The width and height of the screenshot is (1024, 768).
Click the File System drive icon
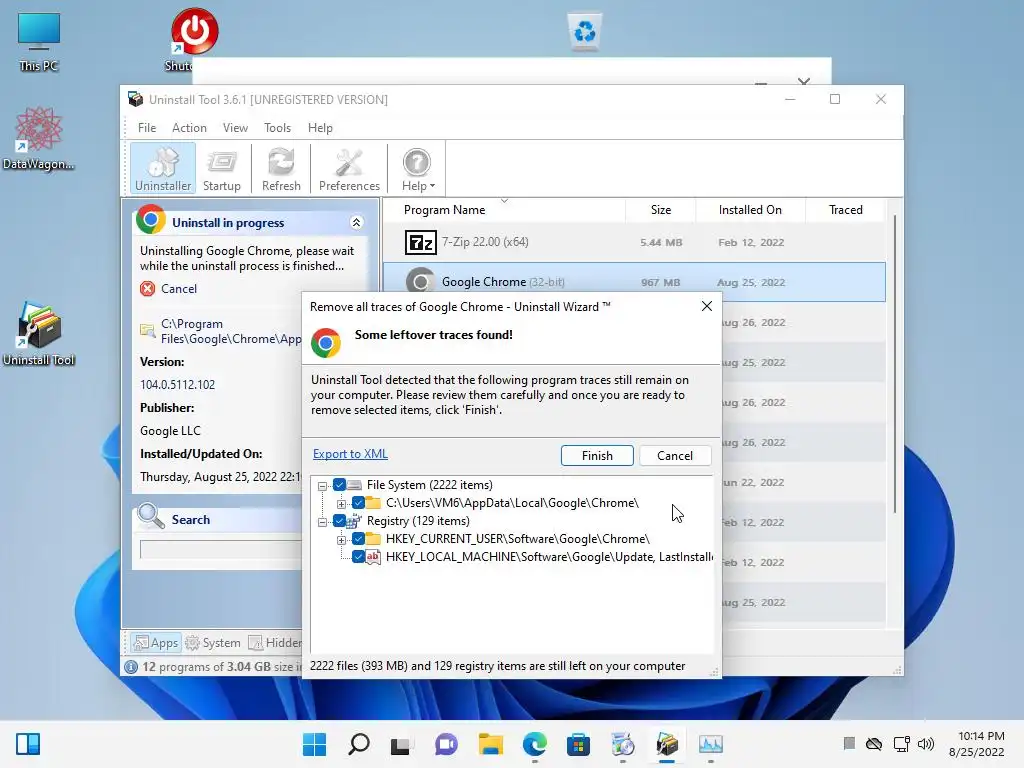pyautogui.click(x=354, y=485)
